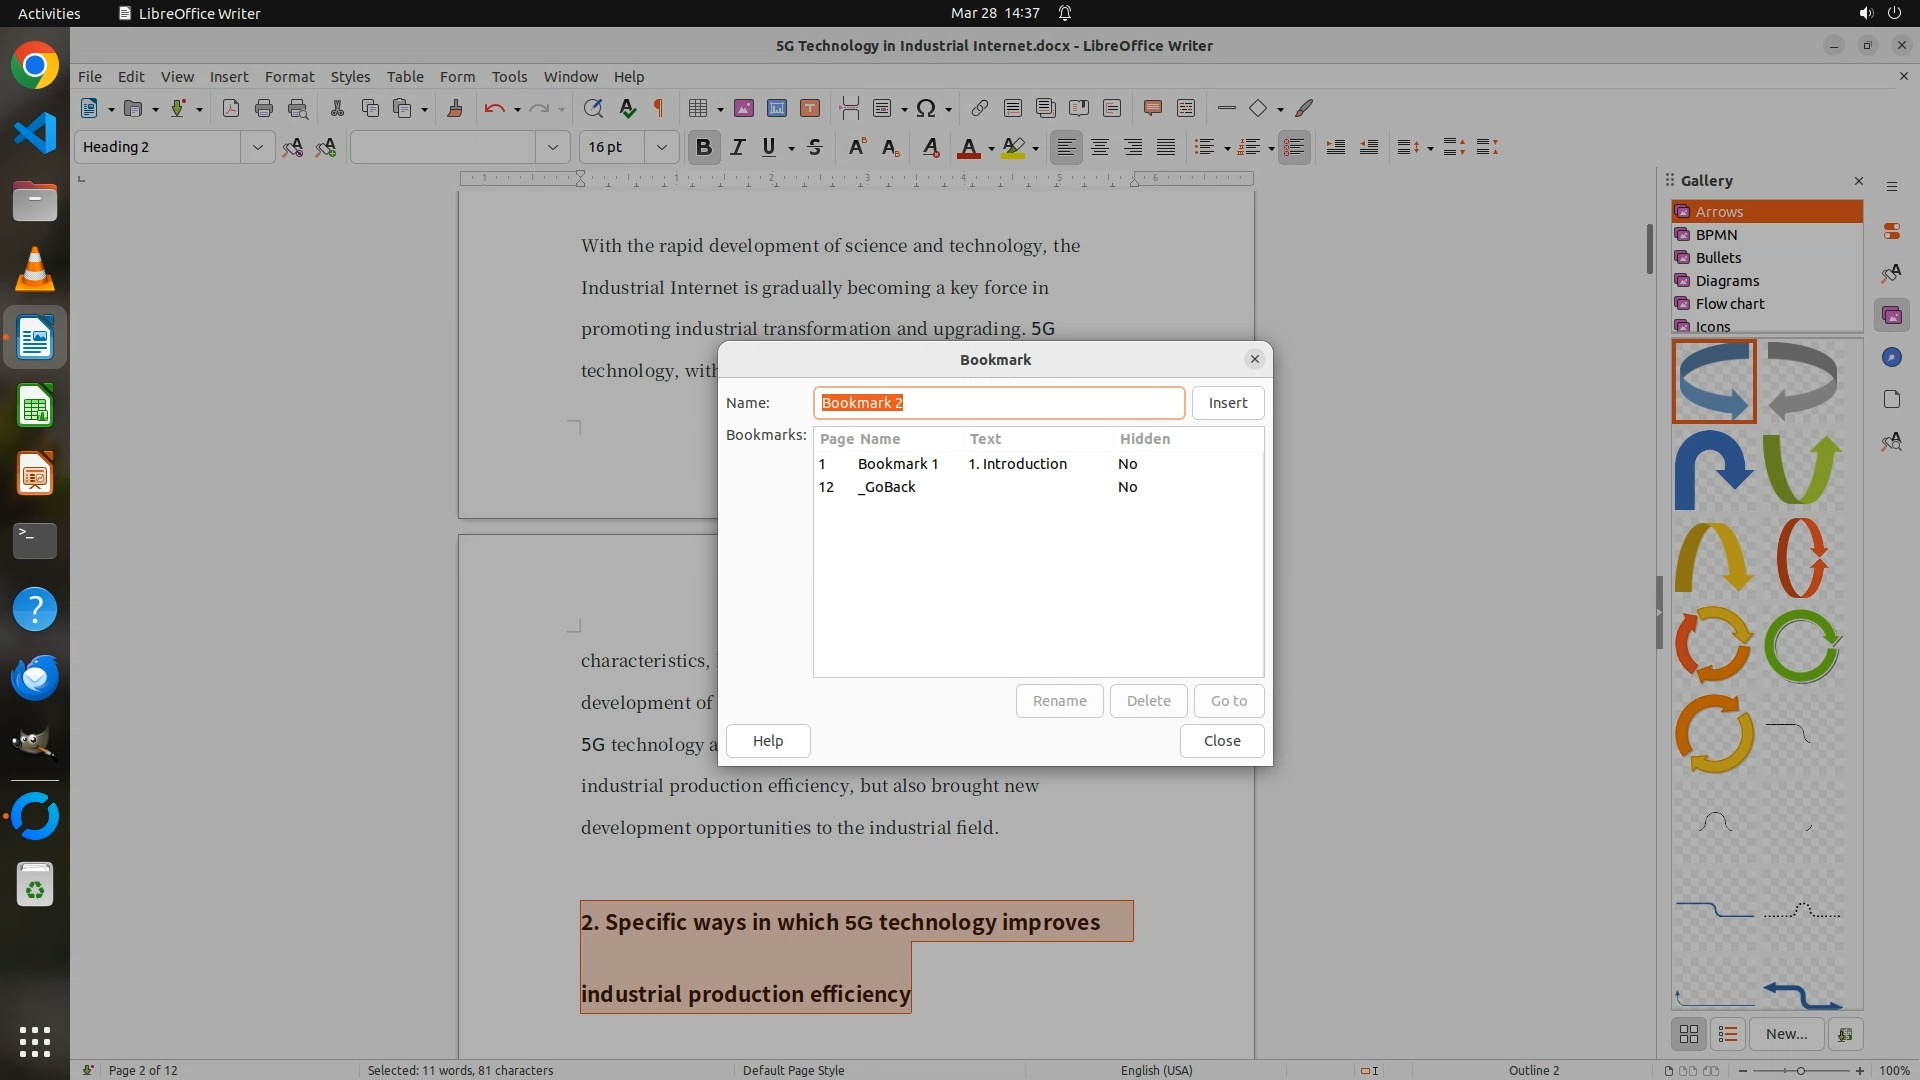
Task: Toggle Bold formatting button
Action: 704,147
